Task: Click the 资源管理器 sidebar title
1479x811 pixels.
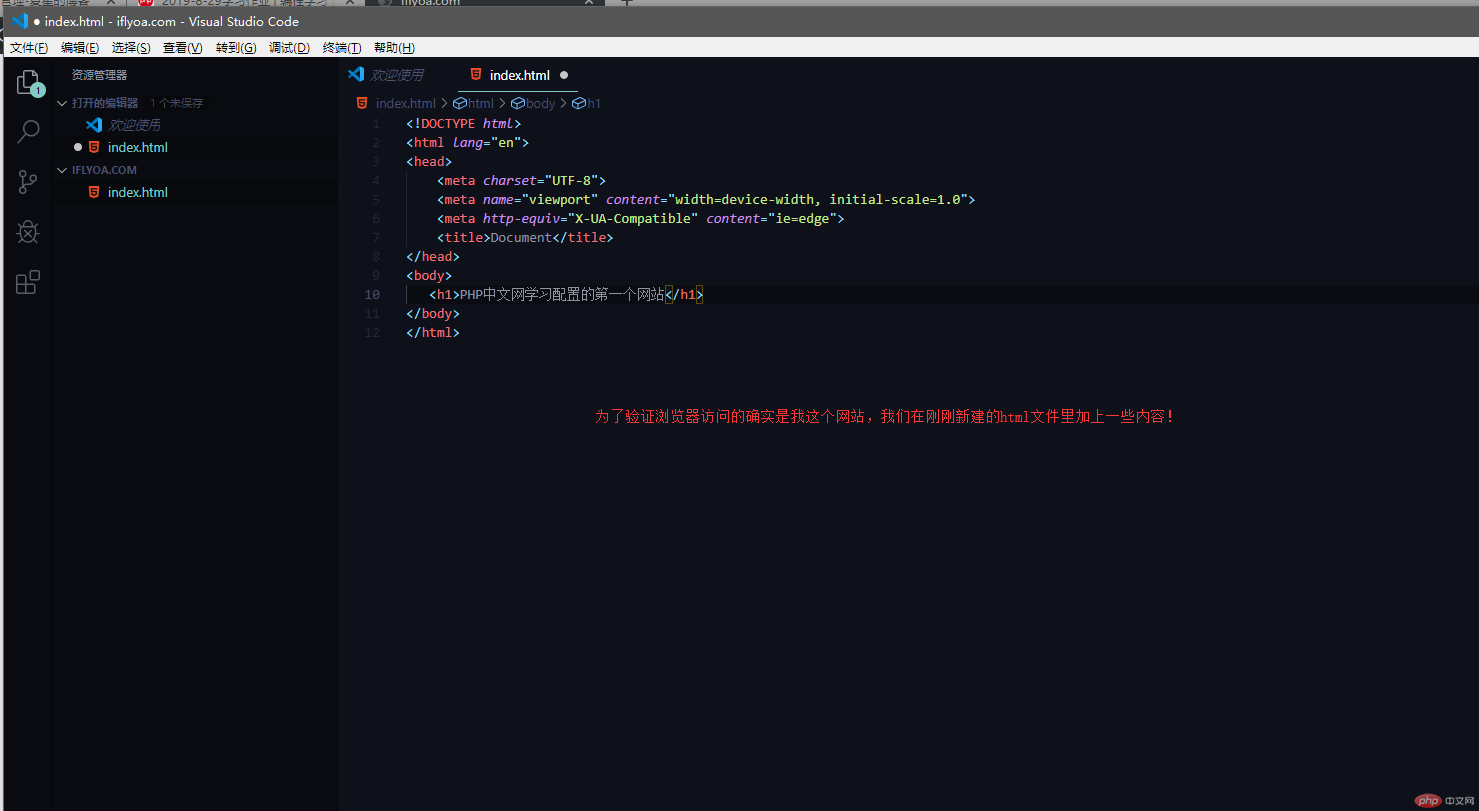Action: [99, 75]
